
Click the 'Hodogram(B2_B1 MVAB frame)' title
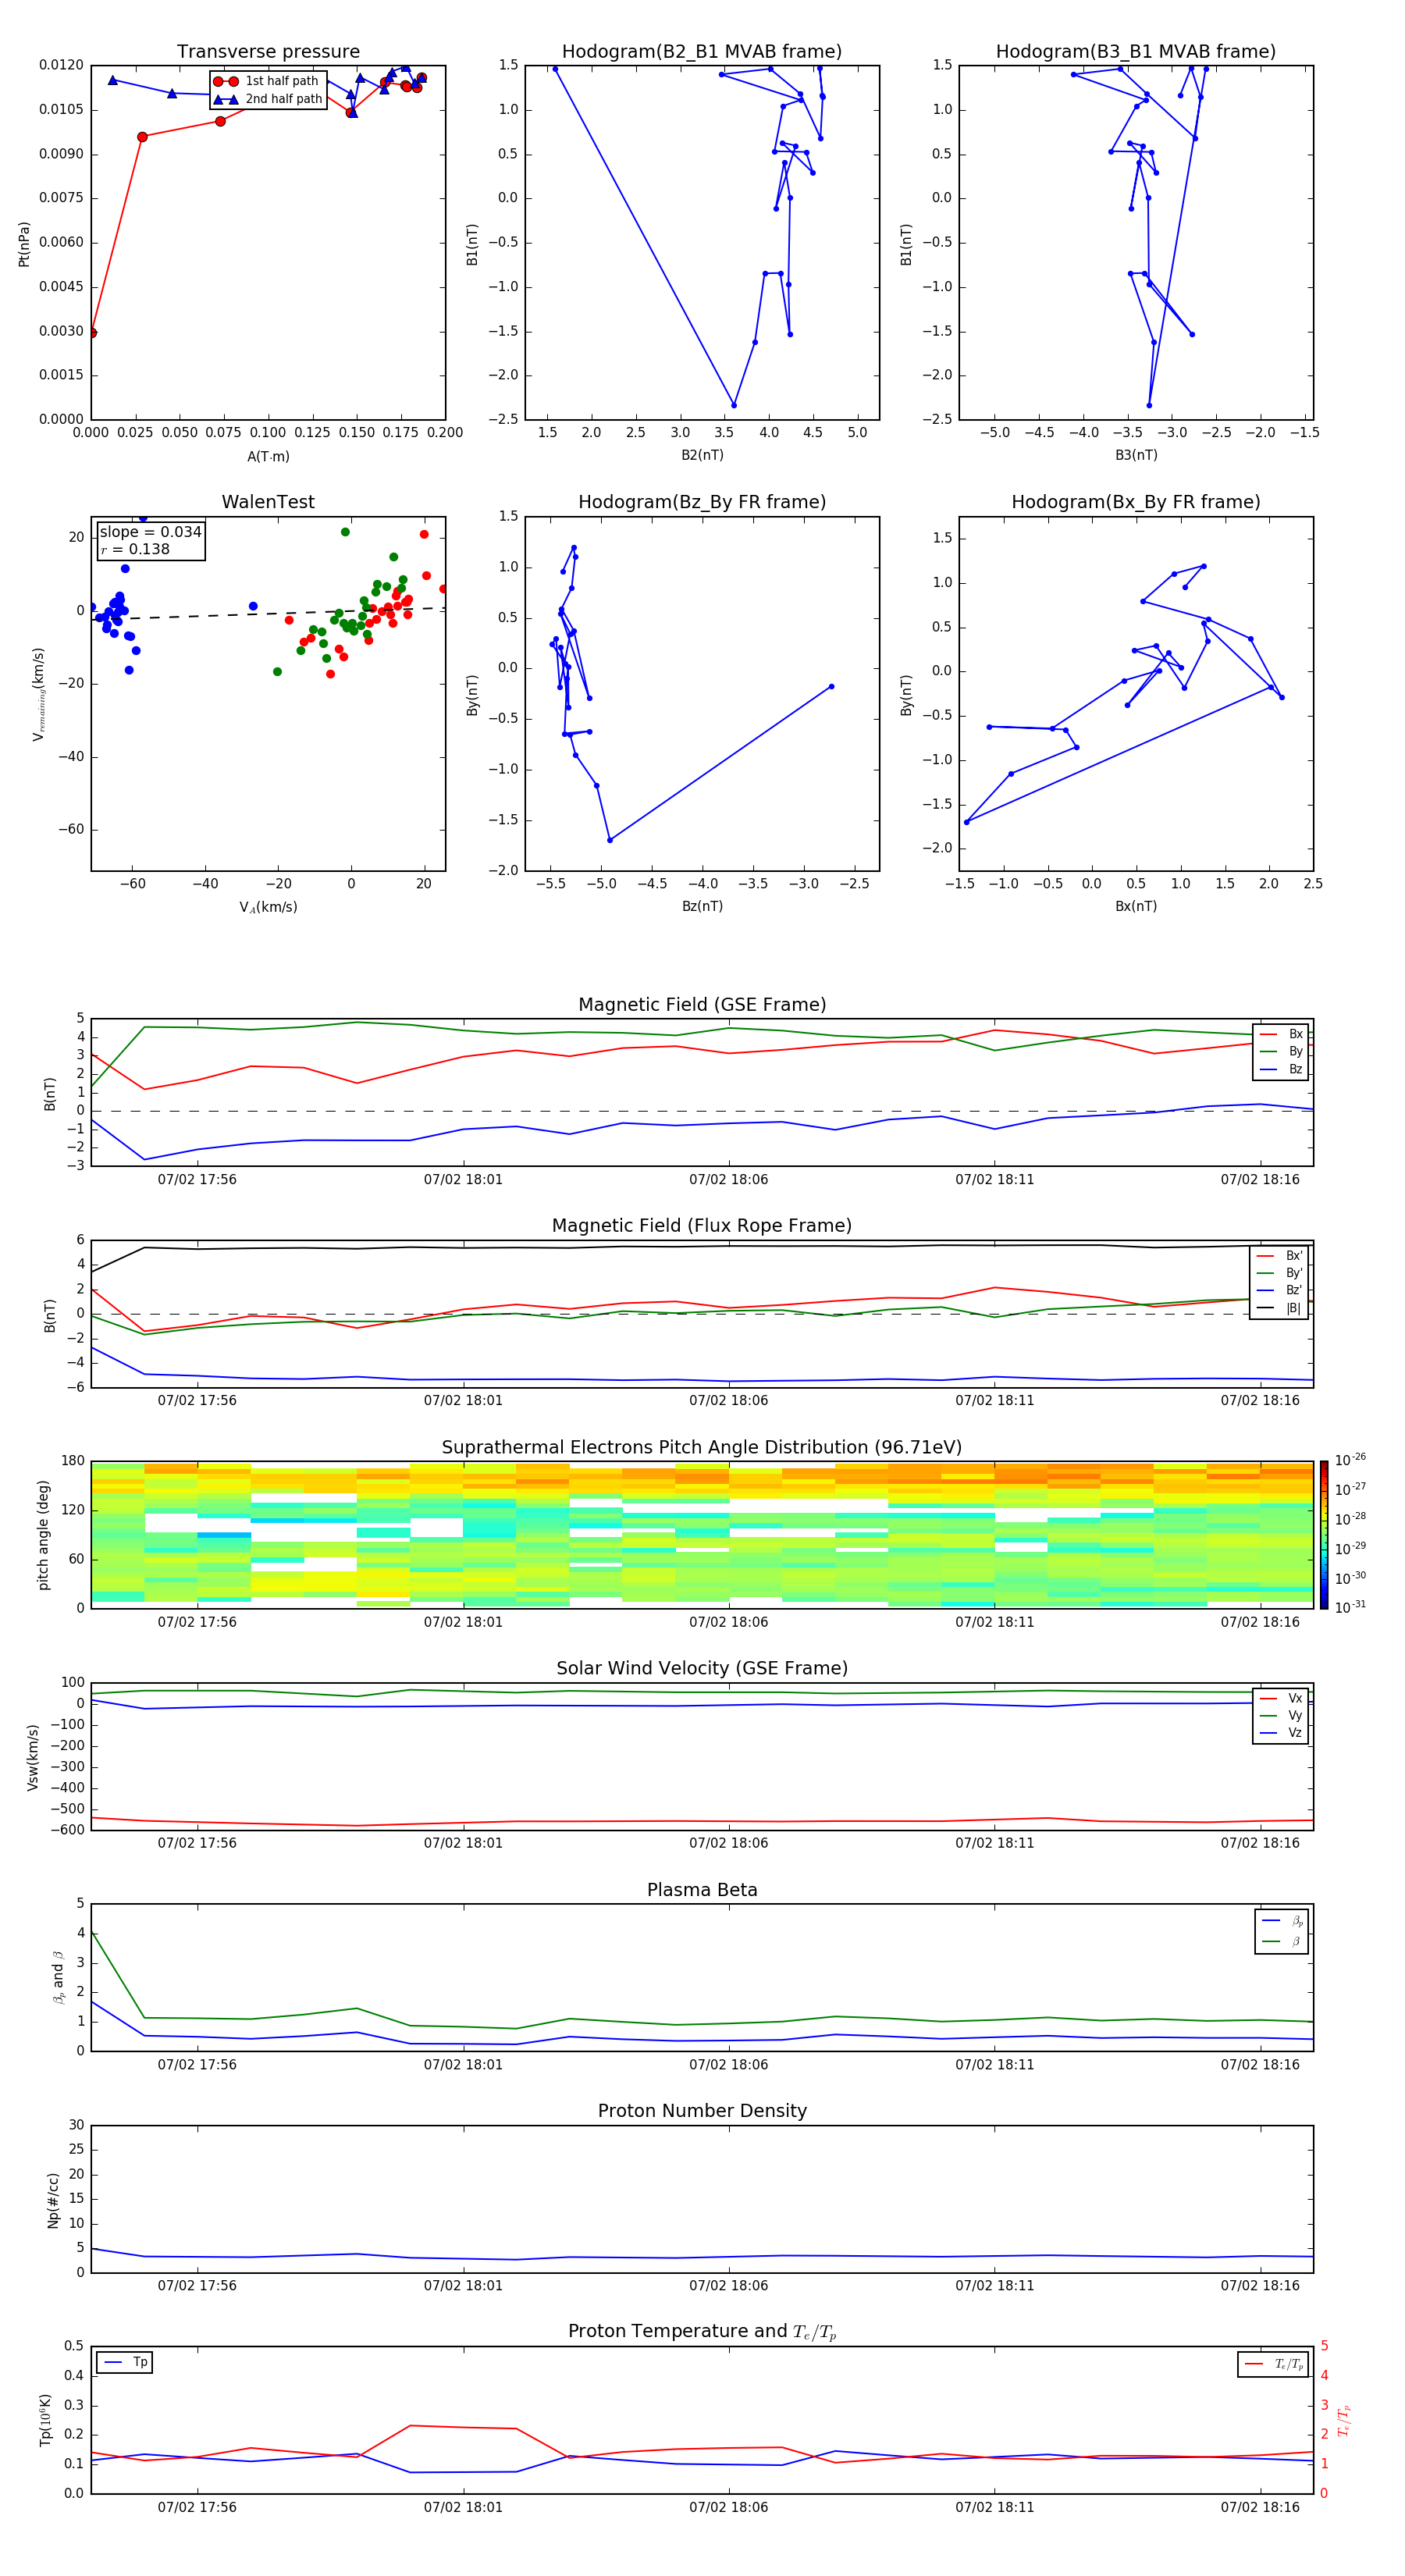(702, 52)
